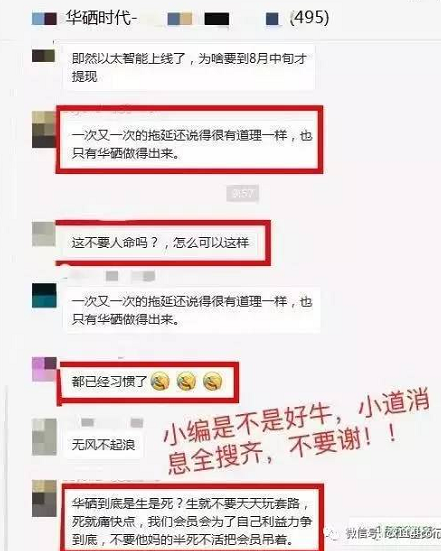
Task: Click the small avatar left of group title
Action: click(44, 19)
